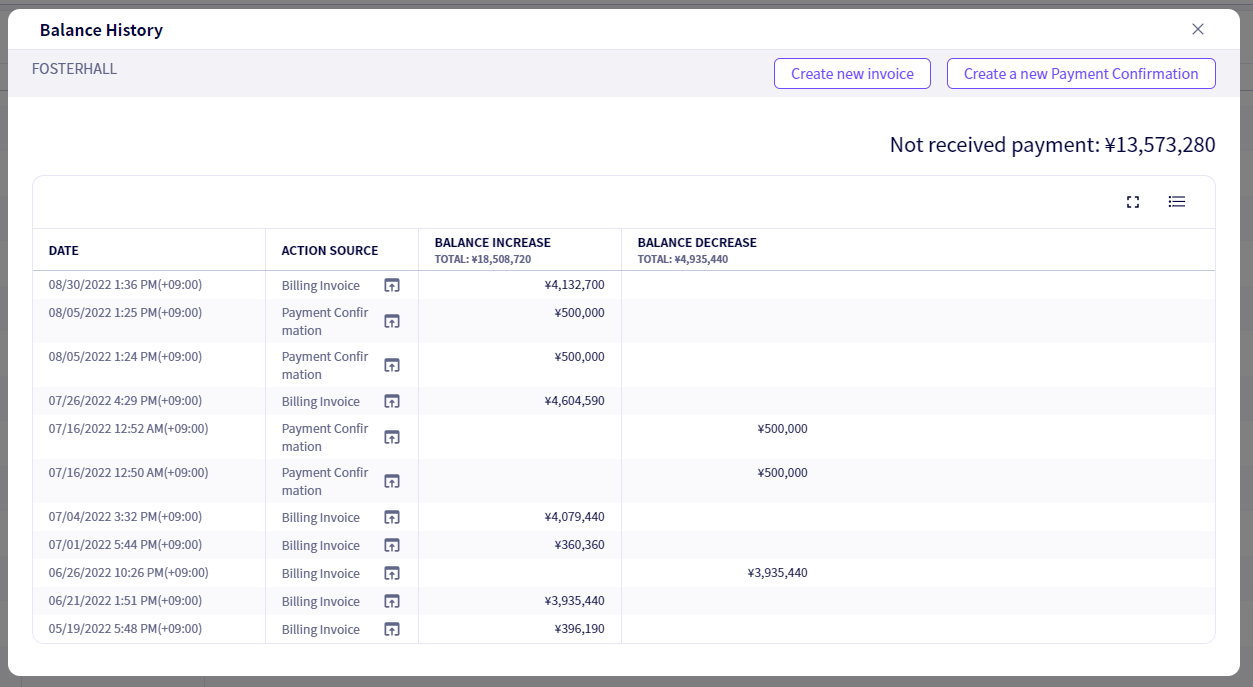Click the ¥3,935,440 balance decrease value
1253x687 pixels.
click(x=777, y=573)
